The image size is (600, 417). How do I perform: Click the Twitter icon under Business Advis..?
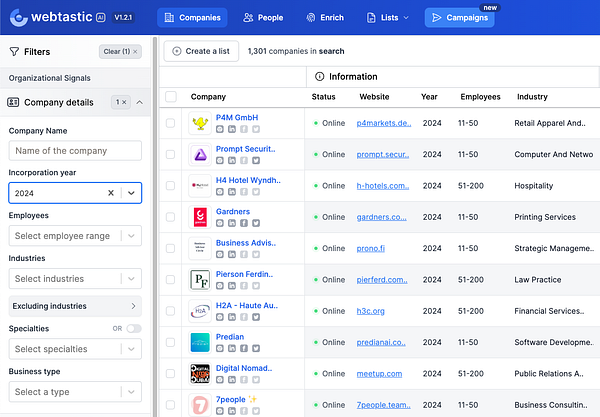[x=255, y=254]
